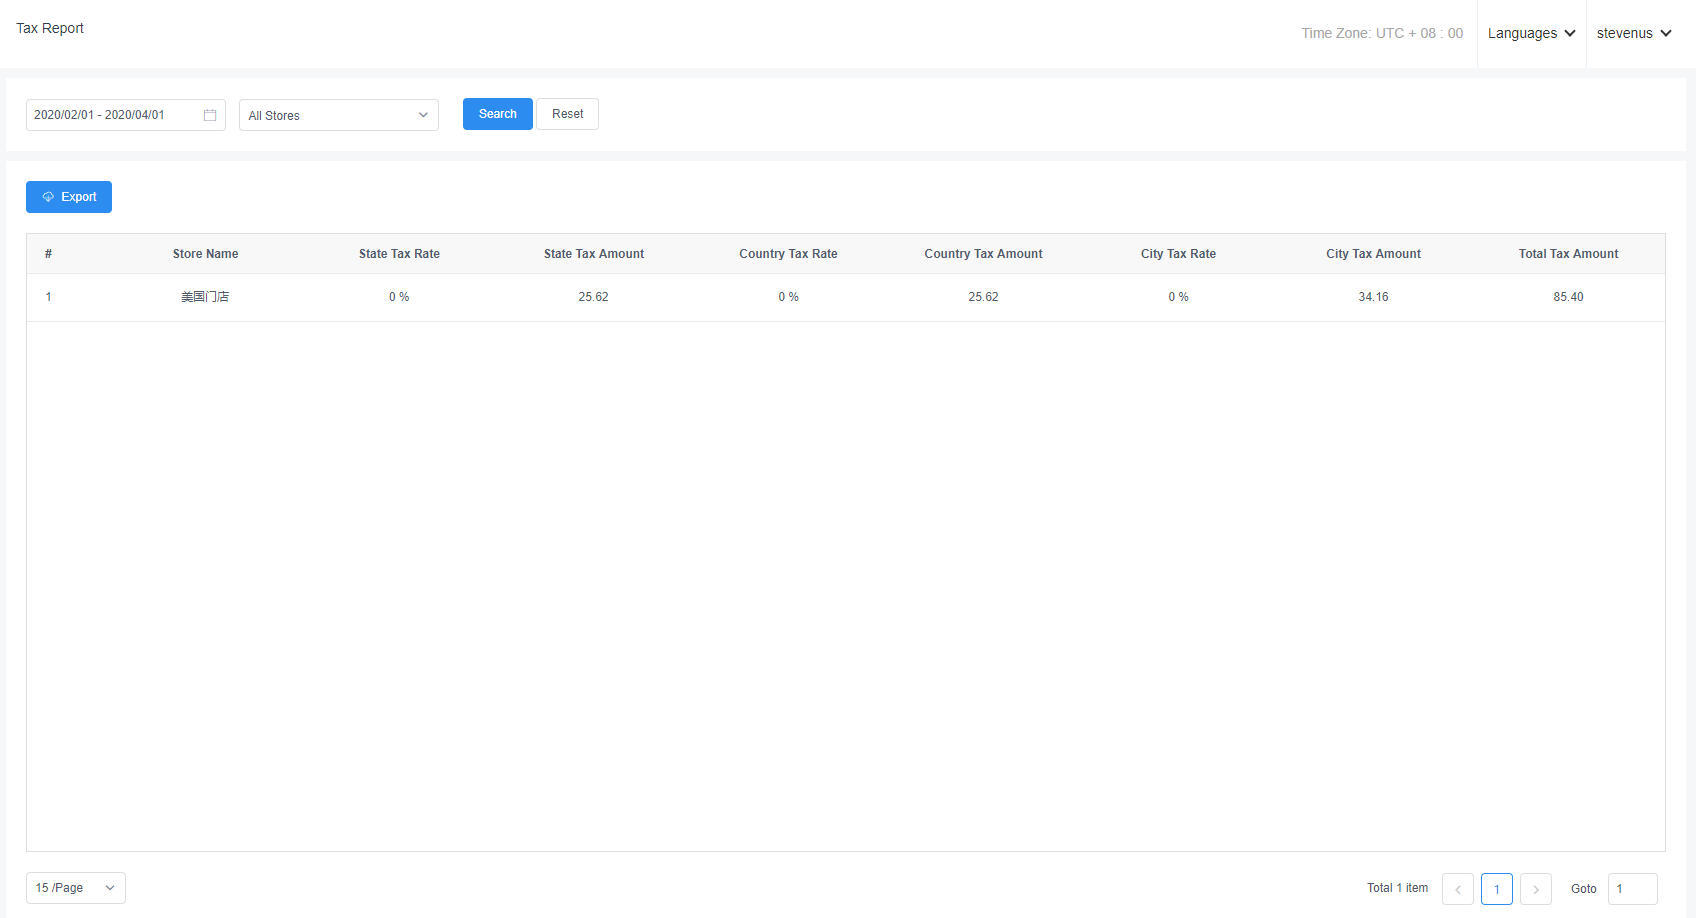Open the stevenus user menu

pyautogui.click(x=1634, y=33)
